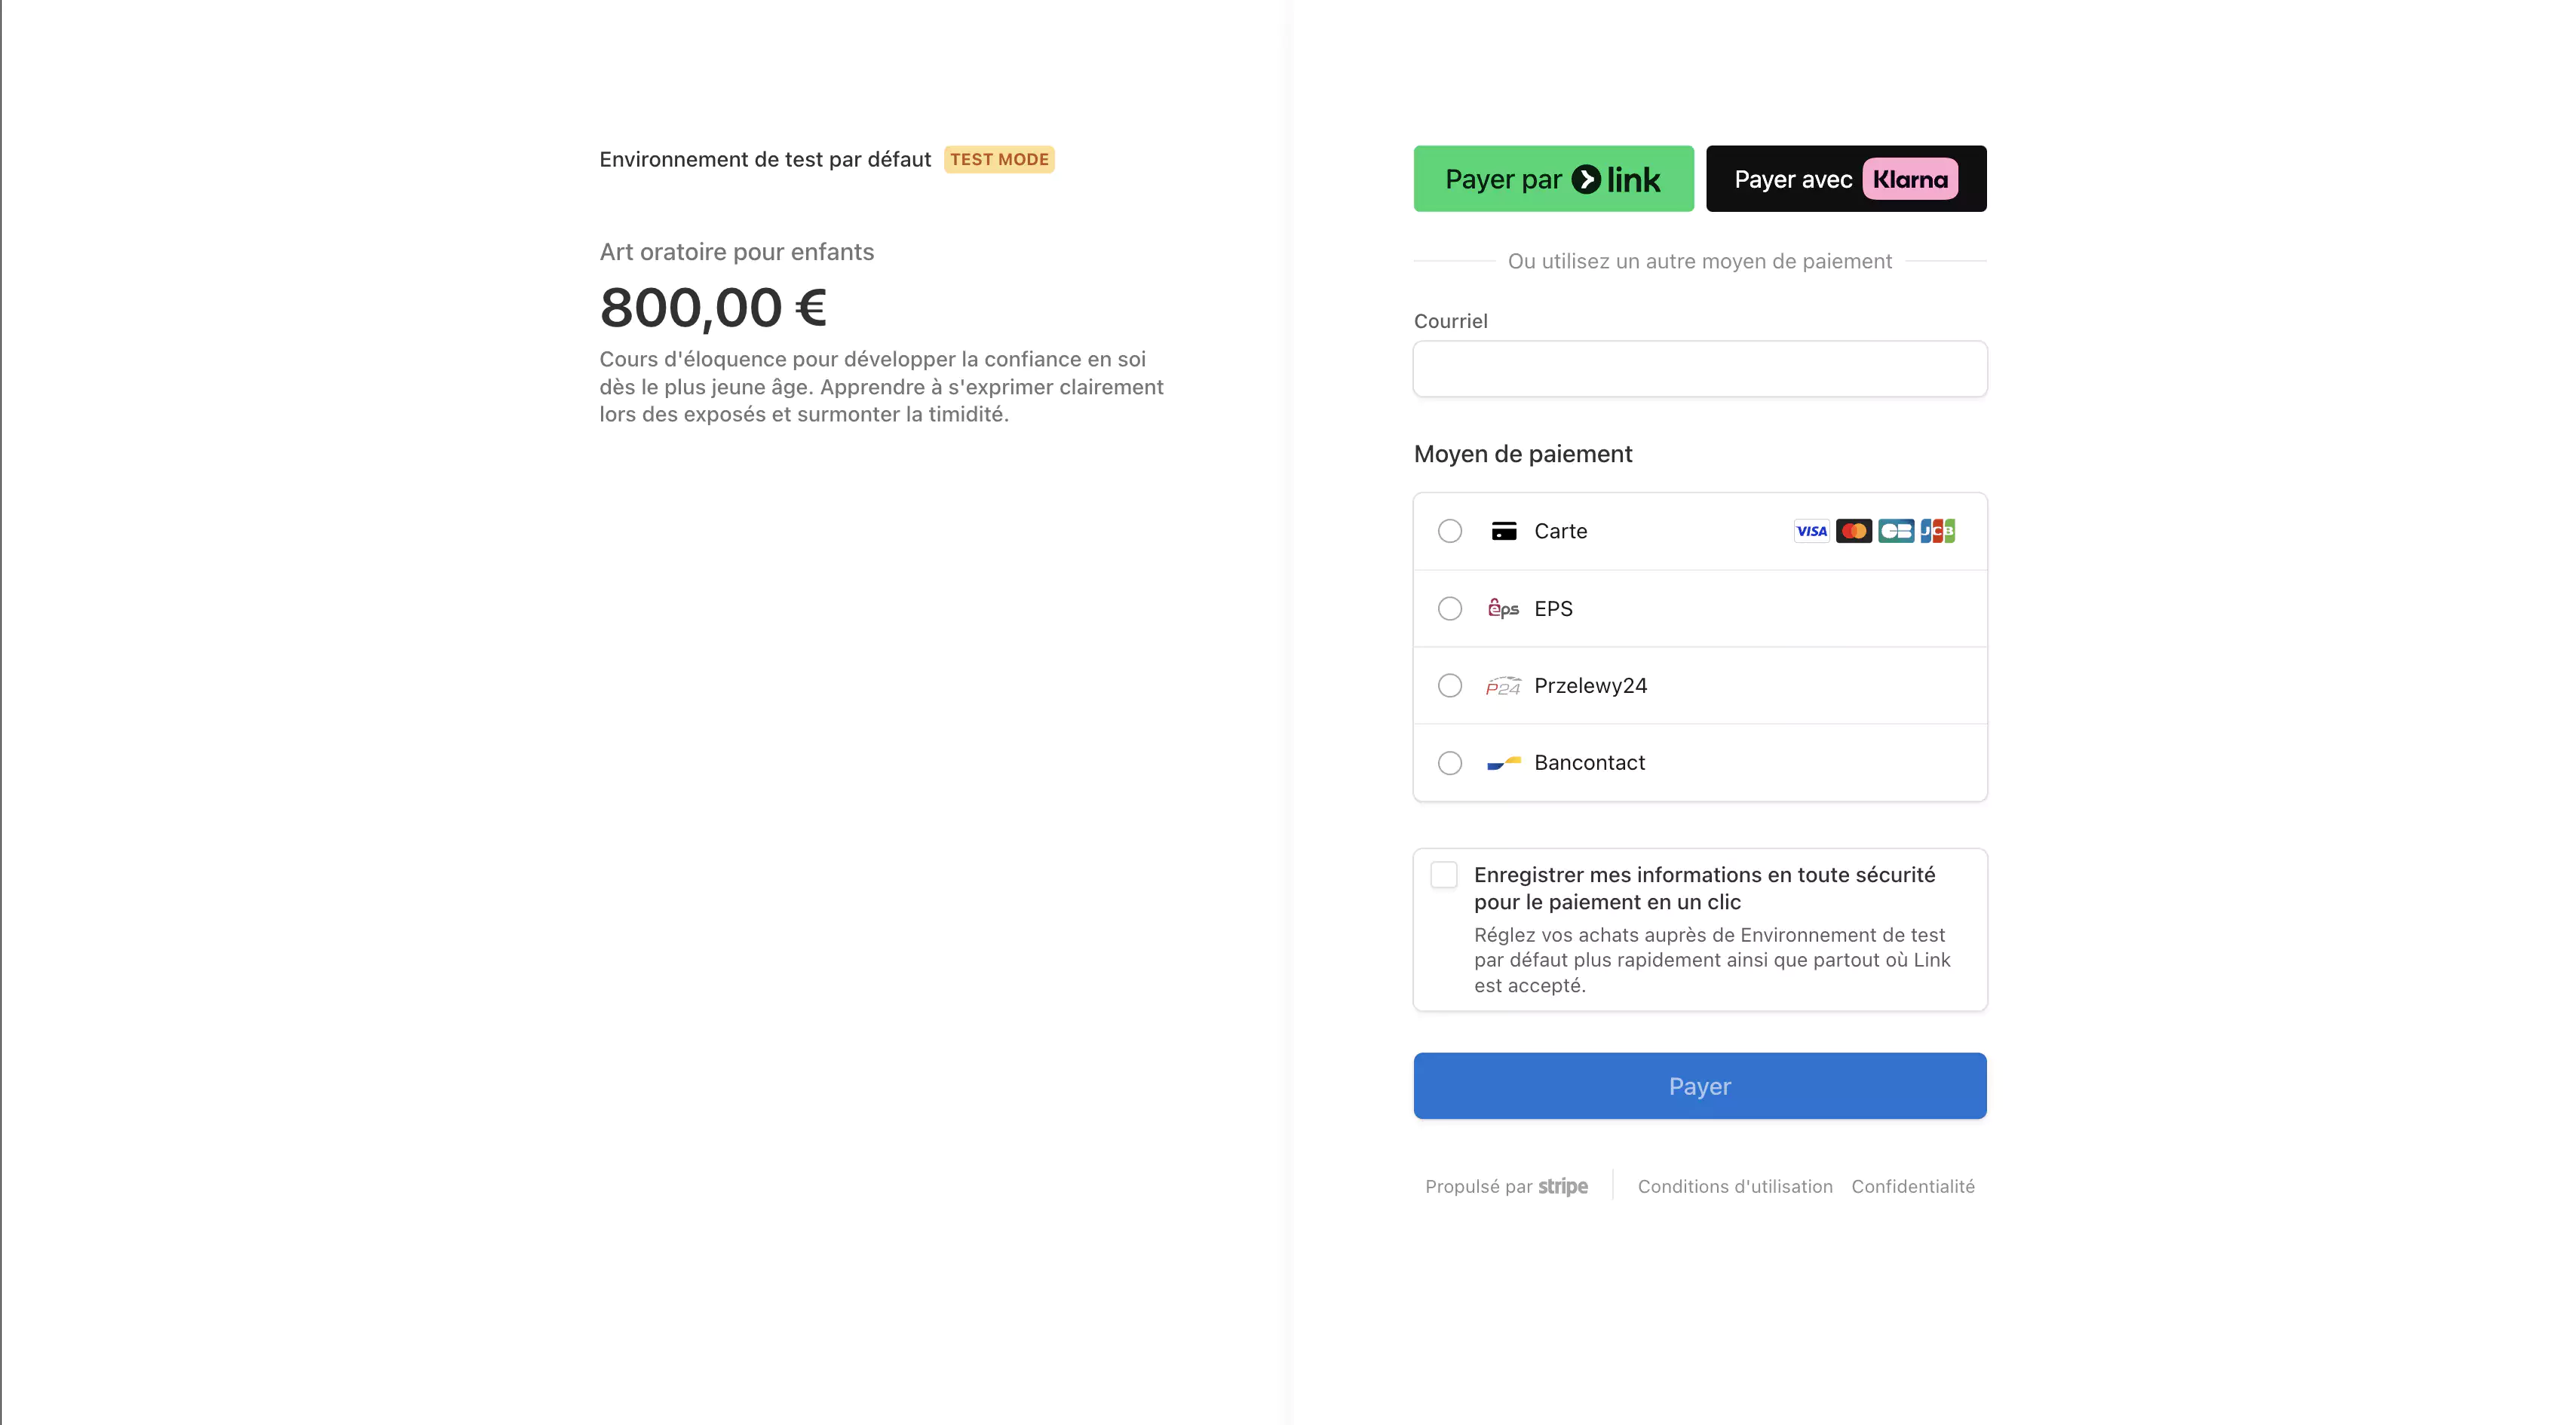The height and width of the screenshot is (1425, 2576).
Task: Click the JCB card brand icon
Action: click(1937, 531)
